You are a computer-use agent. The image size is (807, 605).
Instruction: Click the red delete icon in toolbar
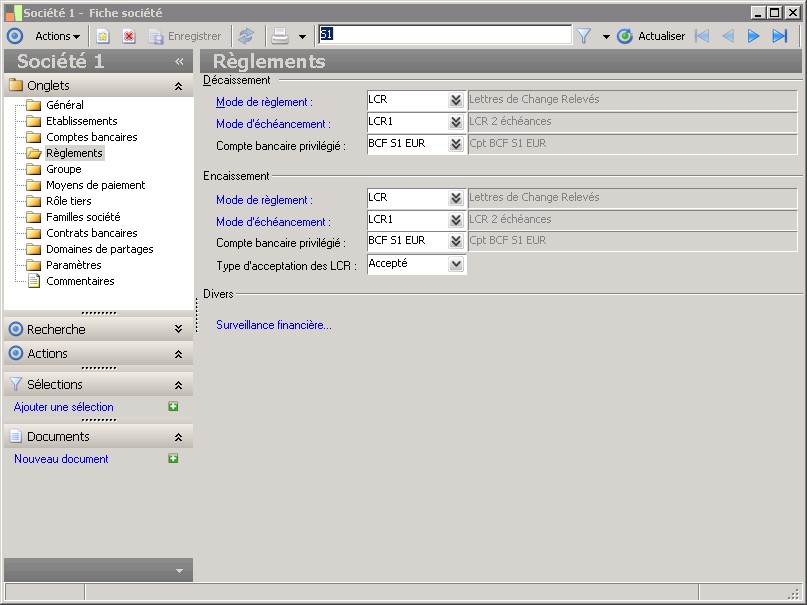[129, 36]
